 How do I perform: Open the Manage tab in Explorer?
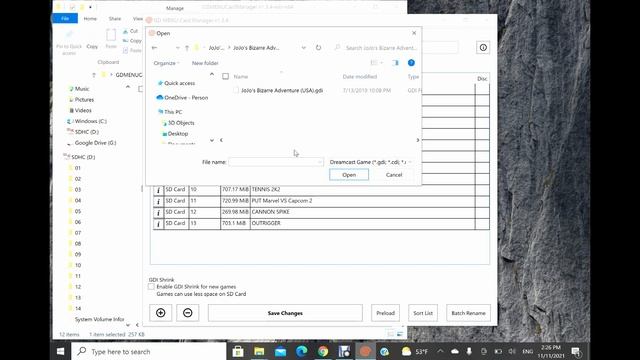(175, 8)
